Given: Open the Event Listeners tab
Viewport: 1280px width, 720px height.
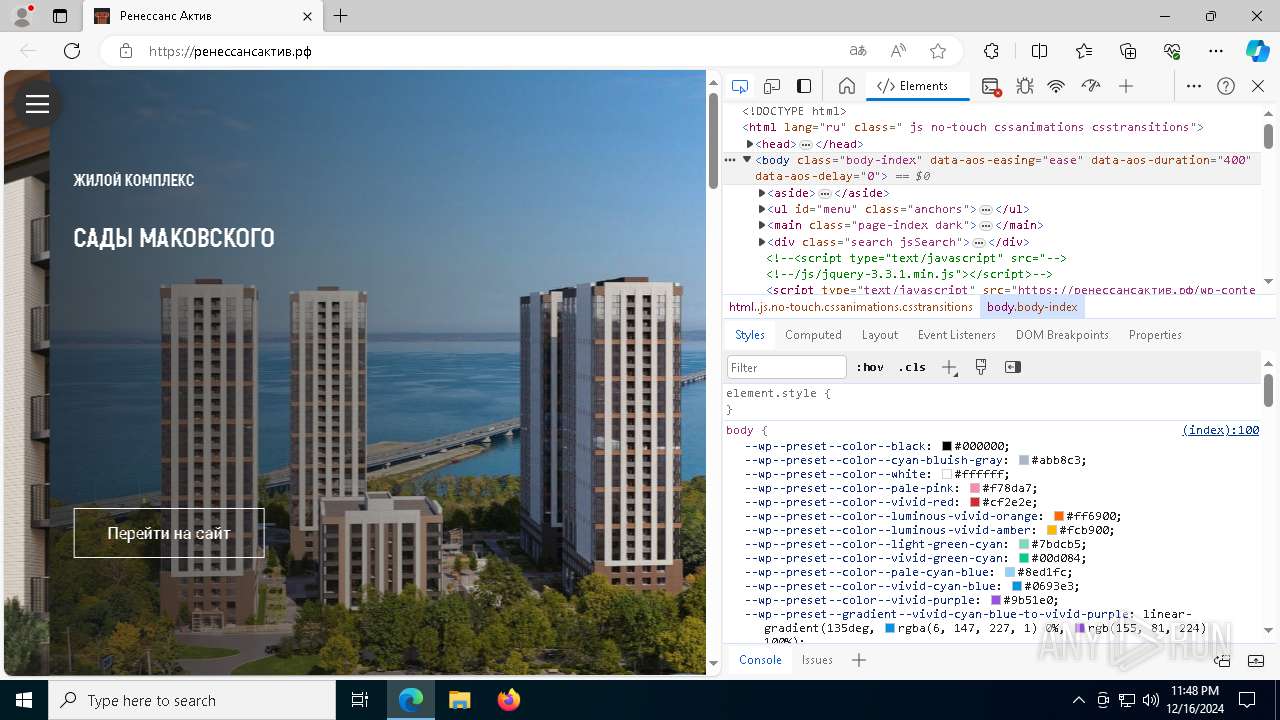Looking at the screenshot, I should (957, 335).
